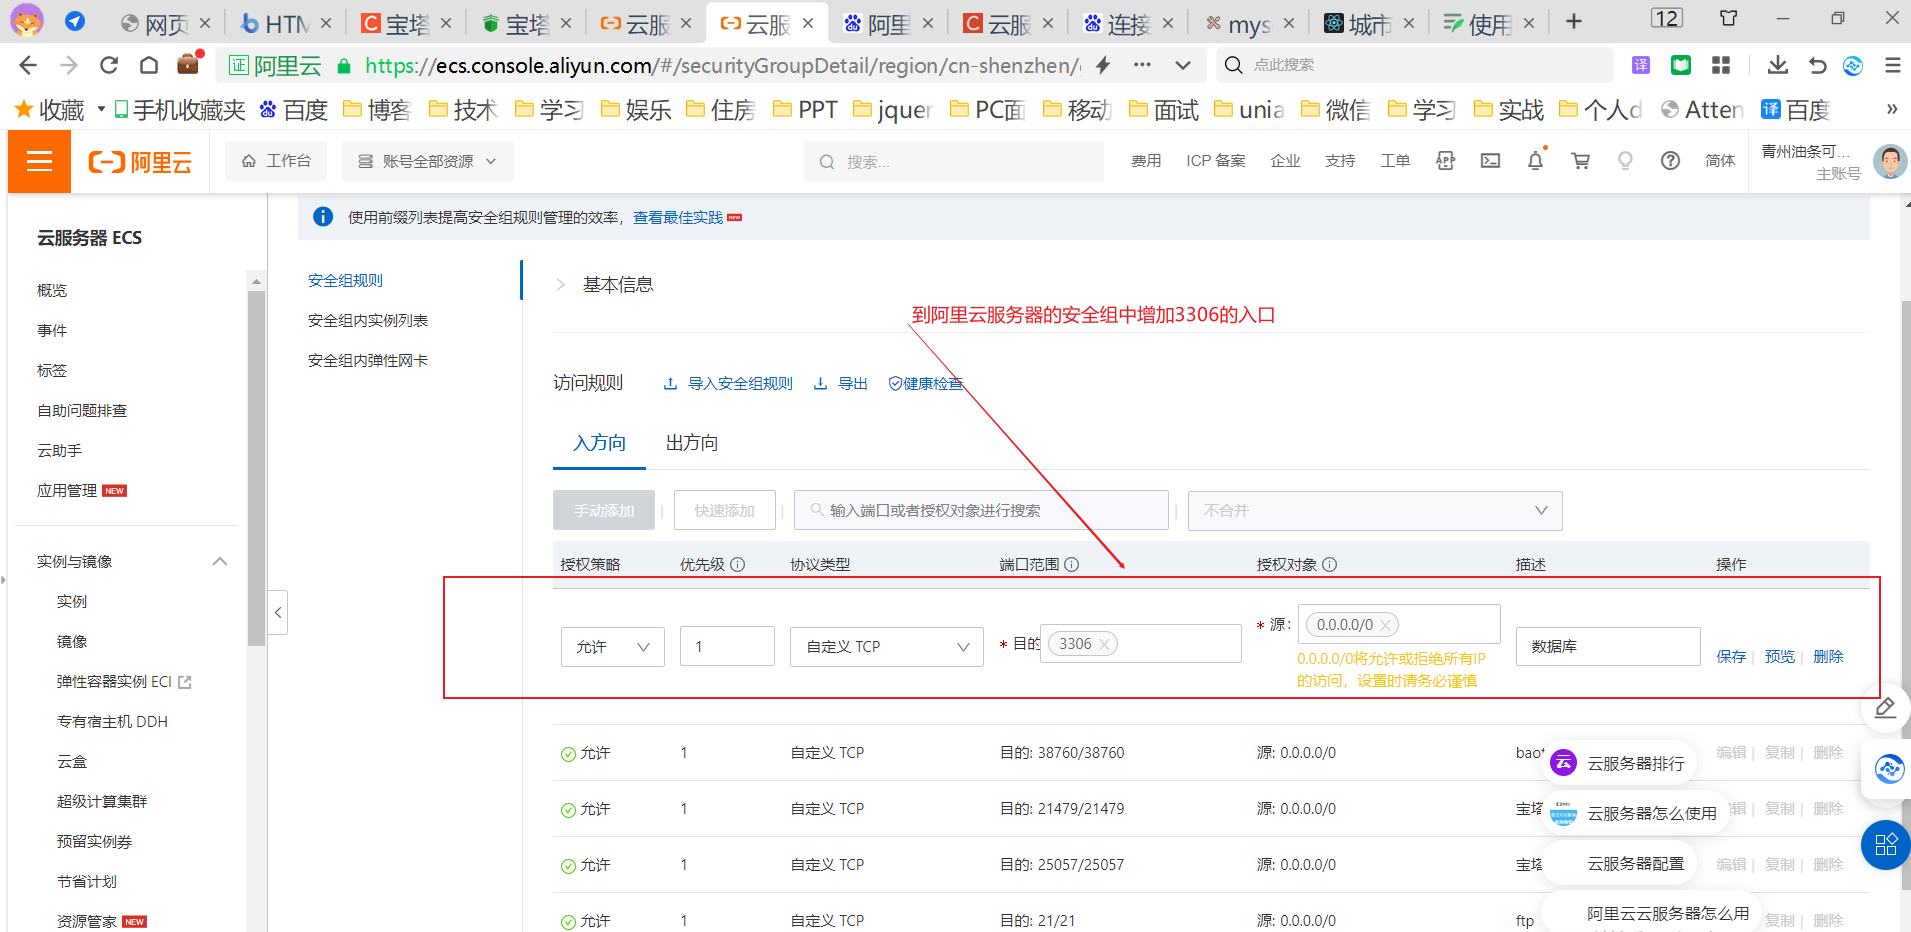Click 导出 rules link
The width and height of the screenshot is (1911, 932).
click(840, 384)
